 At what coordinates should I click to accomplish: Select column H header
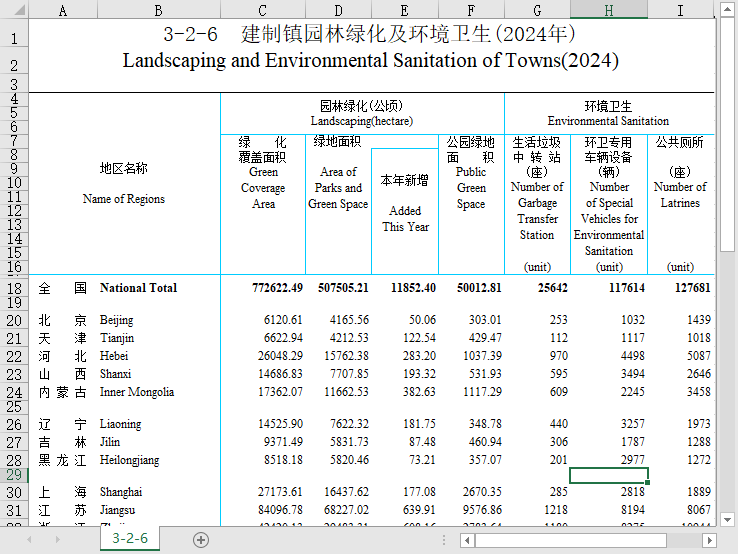pyautogui.click(x=609, y=9)
